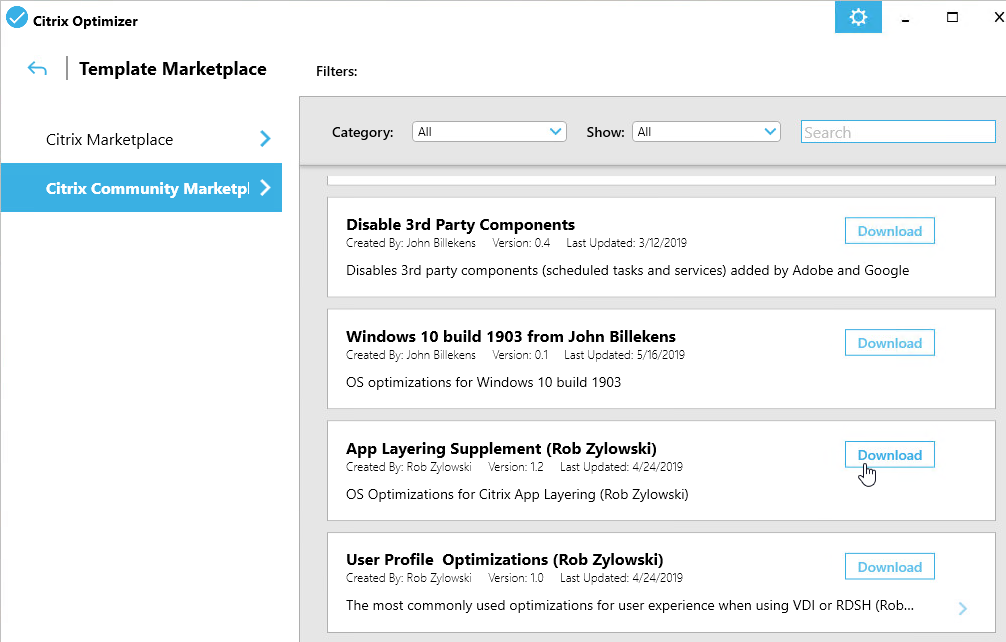Download Windows 10 build 1903 template

click(889, 343)
